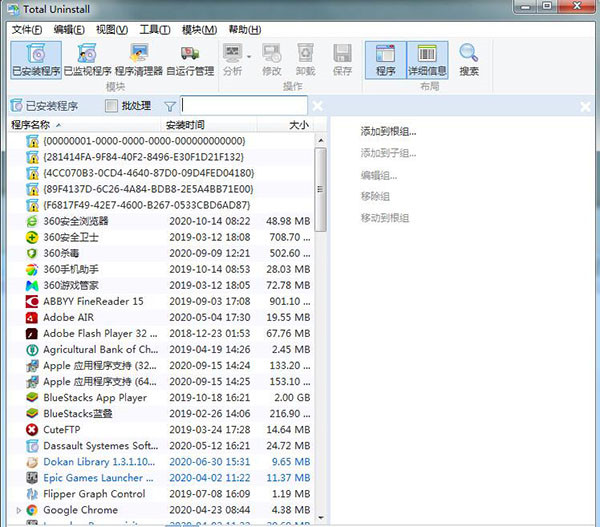Click the program list scrollbar thumb
Viewport: 600px width, 527px height.
pos(320,190)
